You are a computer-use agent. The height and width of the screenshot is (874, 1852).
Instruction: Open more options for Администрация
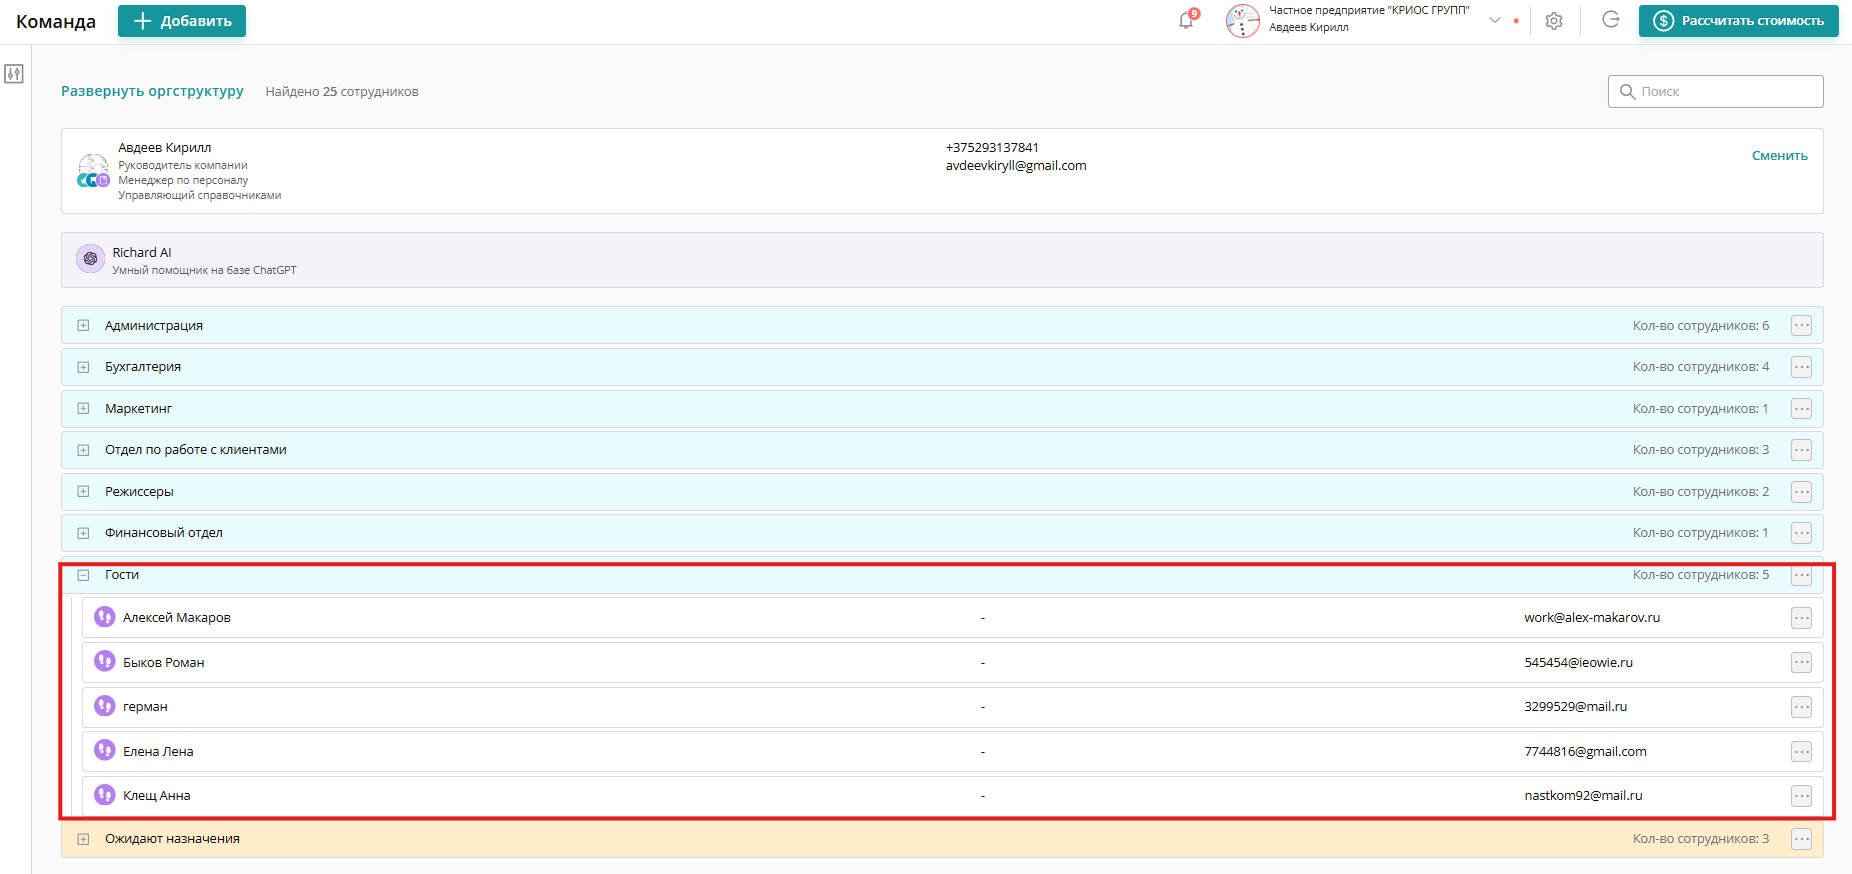coord(1802,325)
